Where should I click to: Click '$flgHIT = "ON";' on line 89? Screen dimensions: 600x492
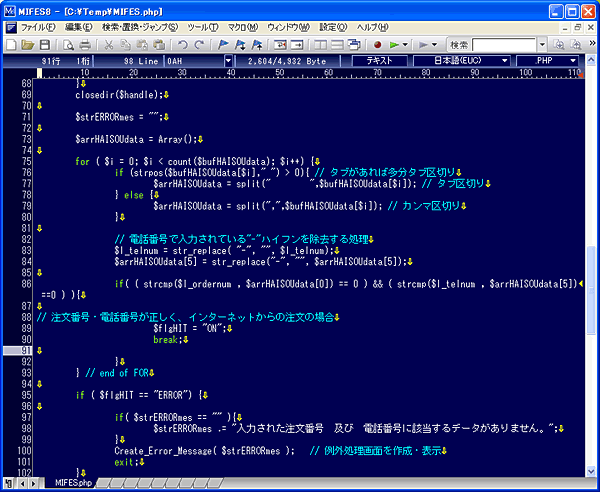189,328
